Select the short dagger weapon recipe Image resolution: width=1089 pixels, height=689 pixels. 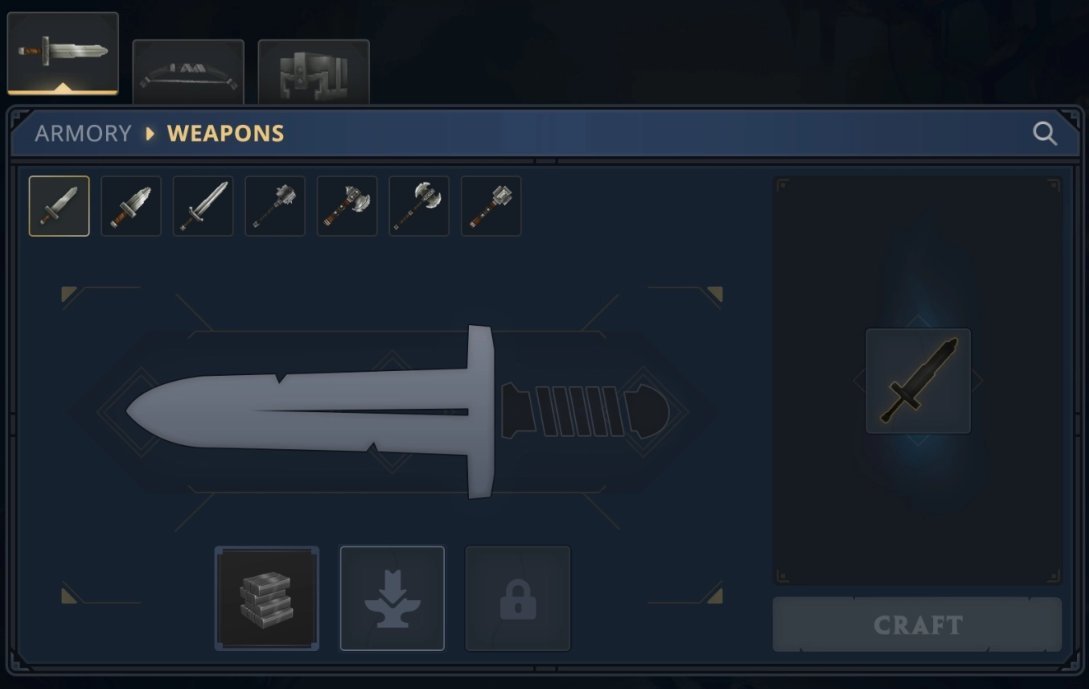click(x=59, y=206)
